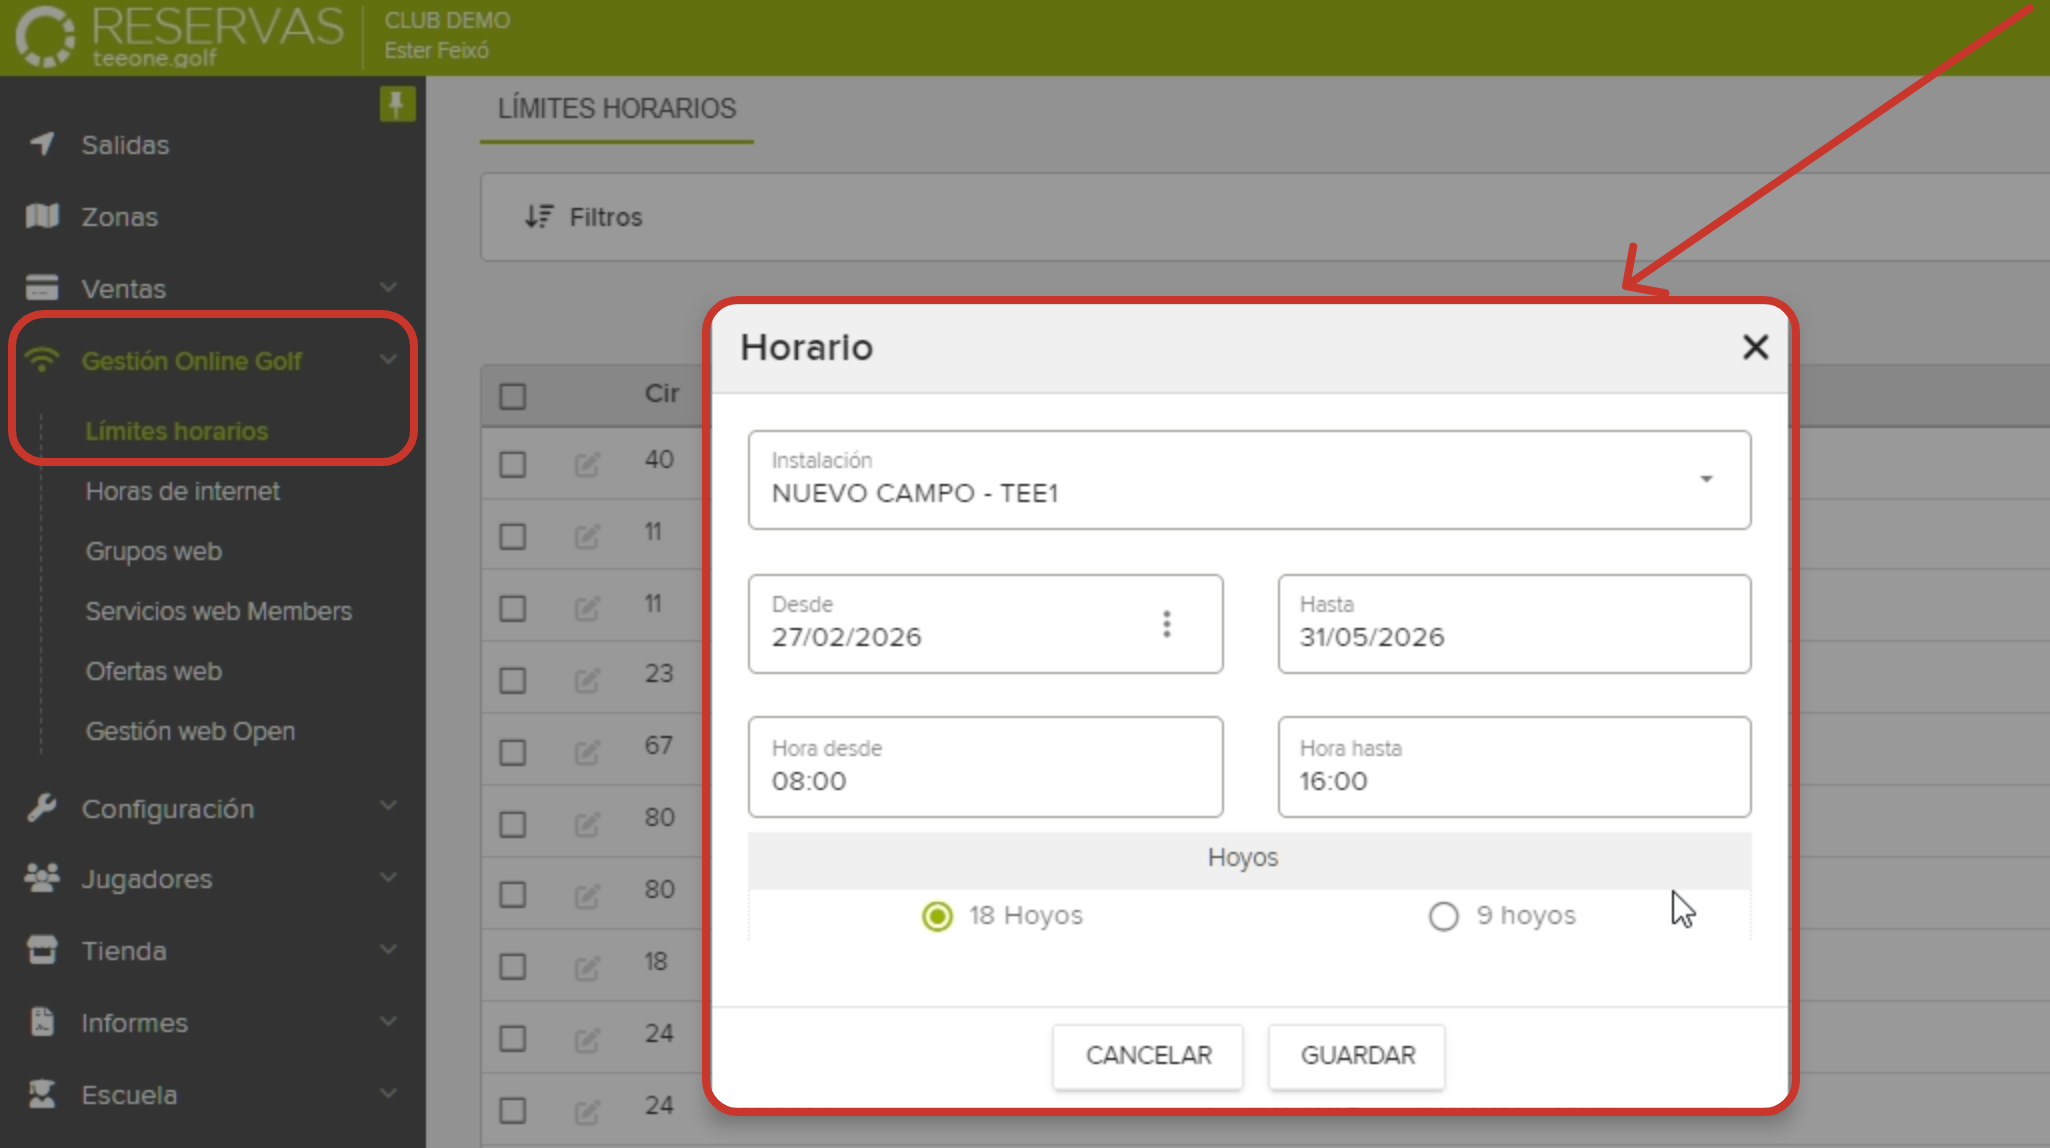This screenshot has height=1148, width=2050.
Task: Click the Ventas credit card icon
Action: pos(42,288)
